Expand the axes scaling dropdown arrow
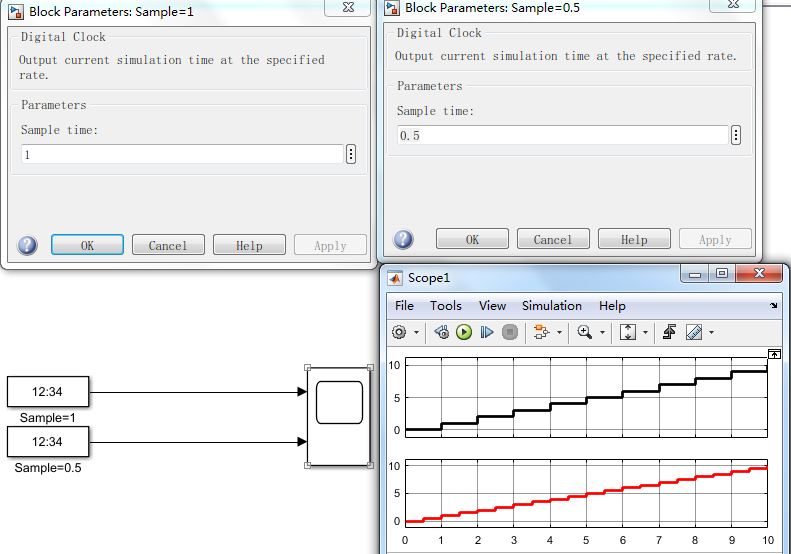Image resolution: width=791 pixels, height=554 pixels. [645, 333]
